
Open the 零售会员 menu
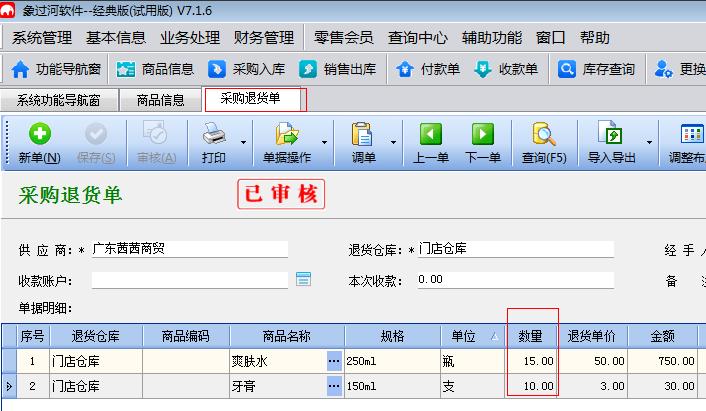pos(344,37)
